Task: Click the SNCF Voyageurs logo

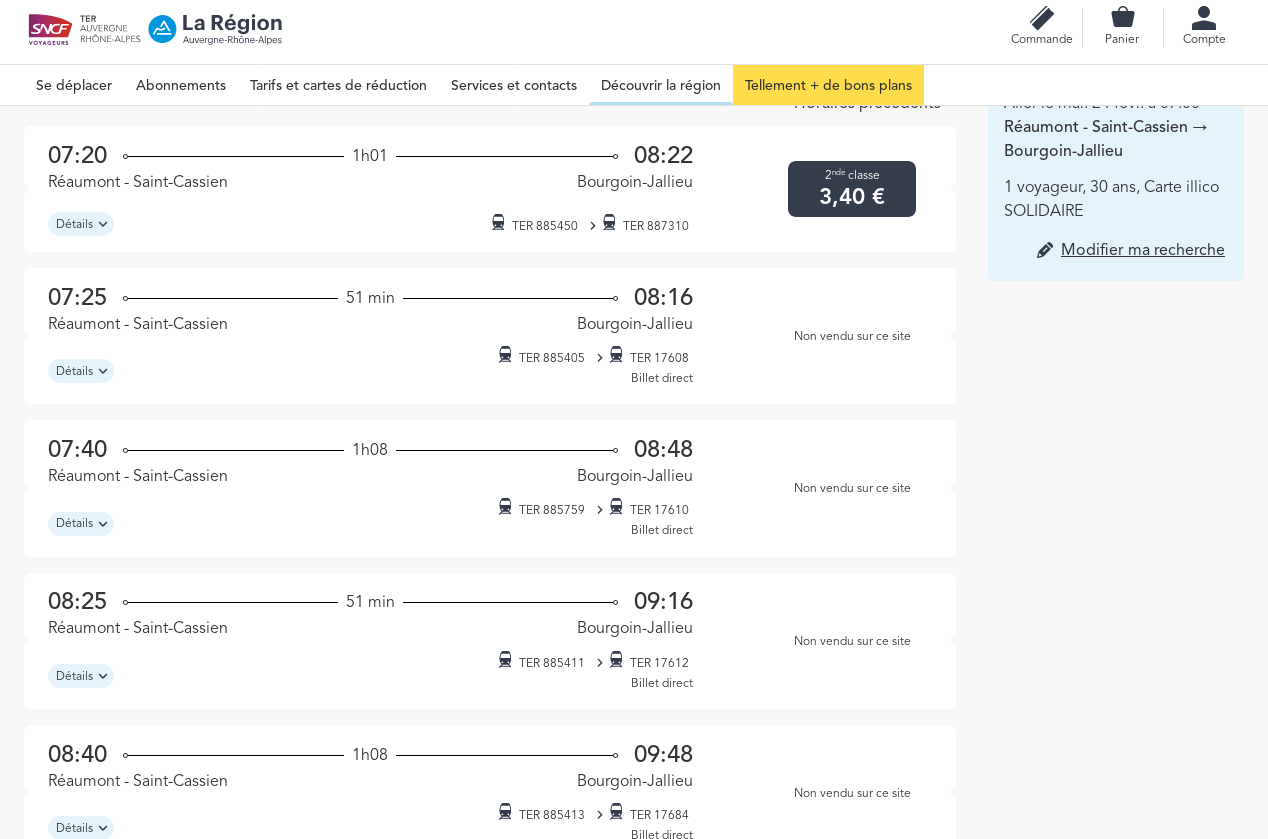Action: (x=50, y=29)
